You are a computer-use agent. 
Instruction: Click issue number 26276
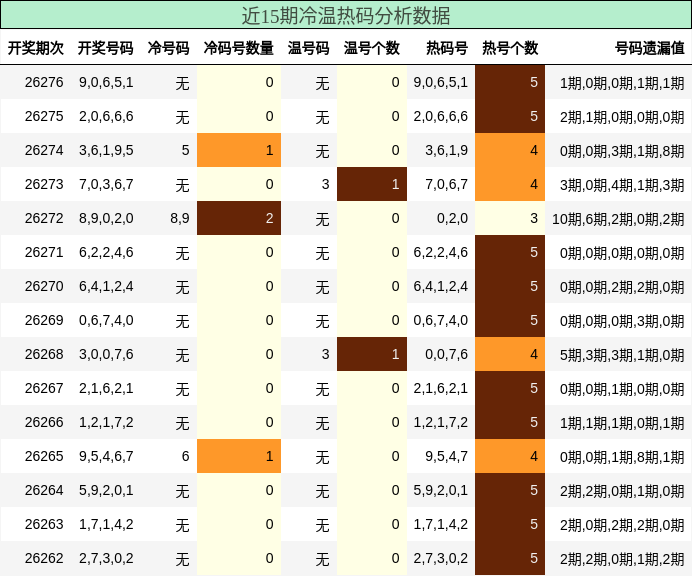pyautogui.click(x=44, y=82)
